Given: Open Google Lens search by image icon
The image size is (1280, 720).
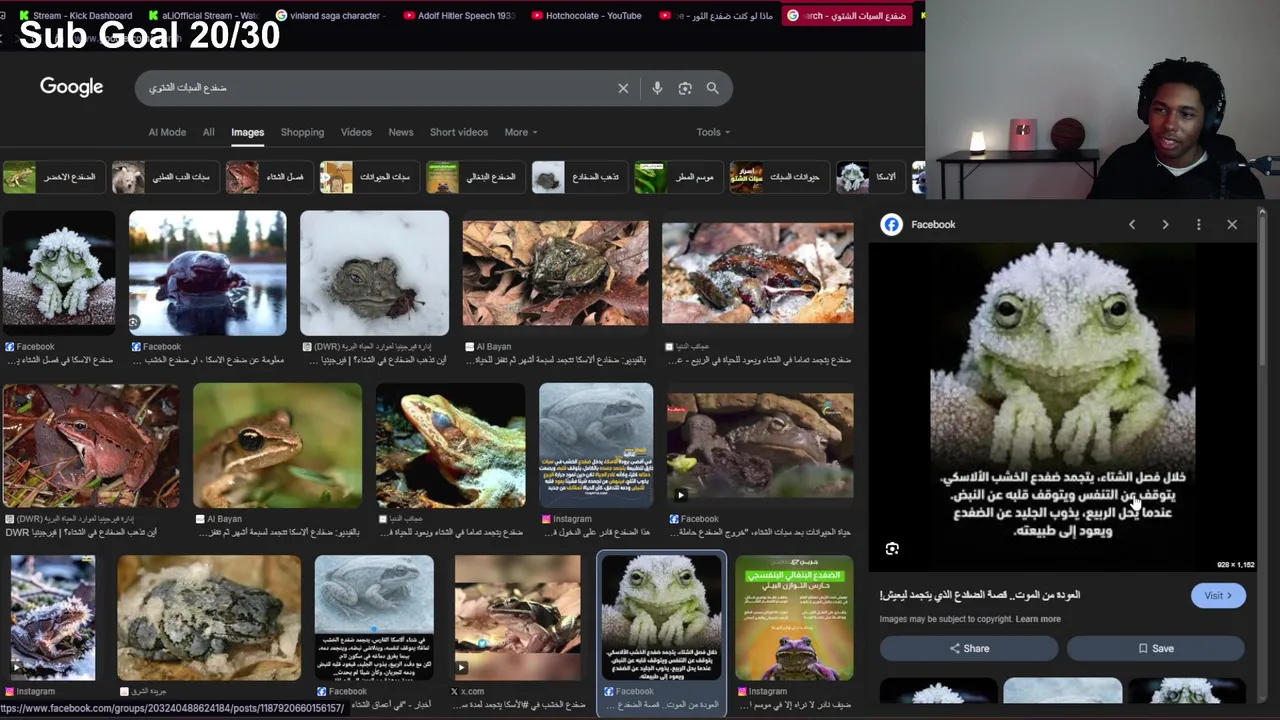Looking at the screenshot, I should click(685, 88).
